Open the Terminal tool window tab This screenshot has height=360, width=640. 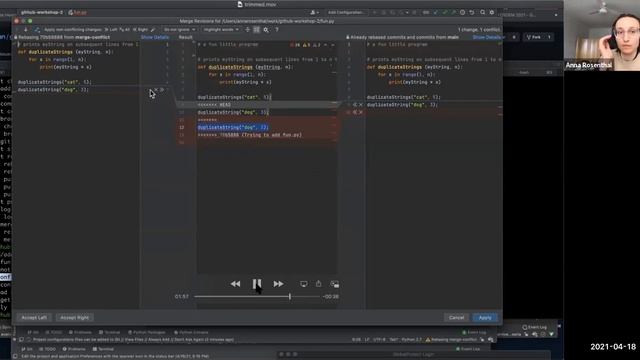109,333
